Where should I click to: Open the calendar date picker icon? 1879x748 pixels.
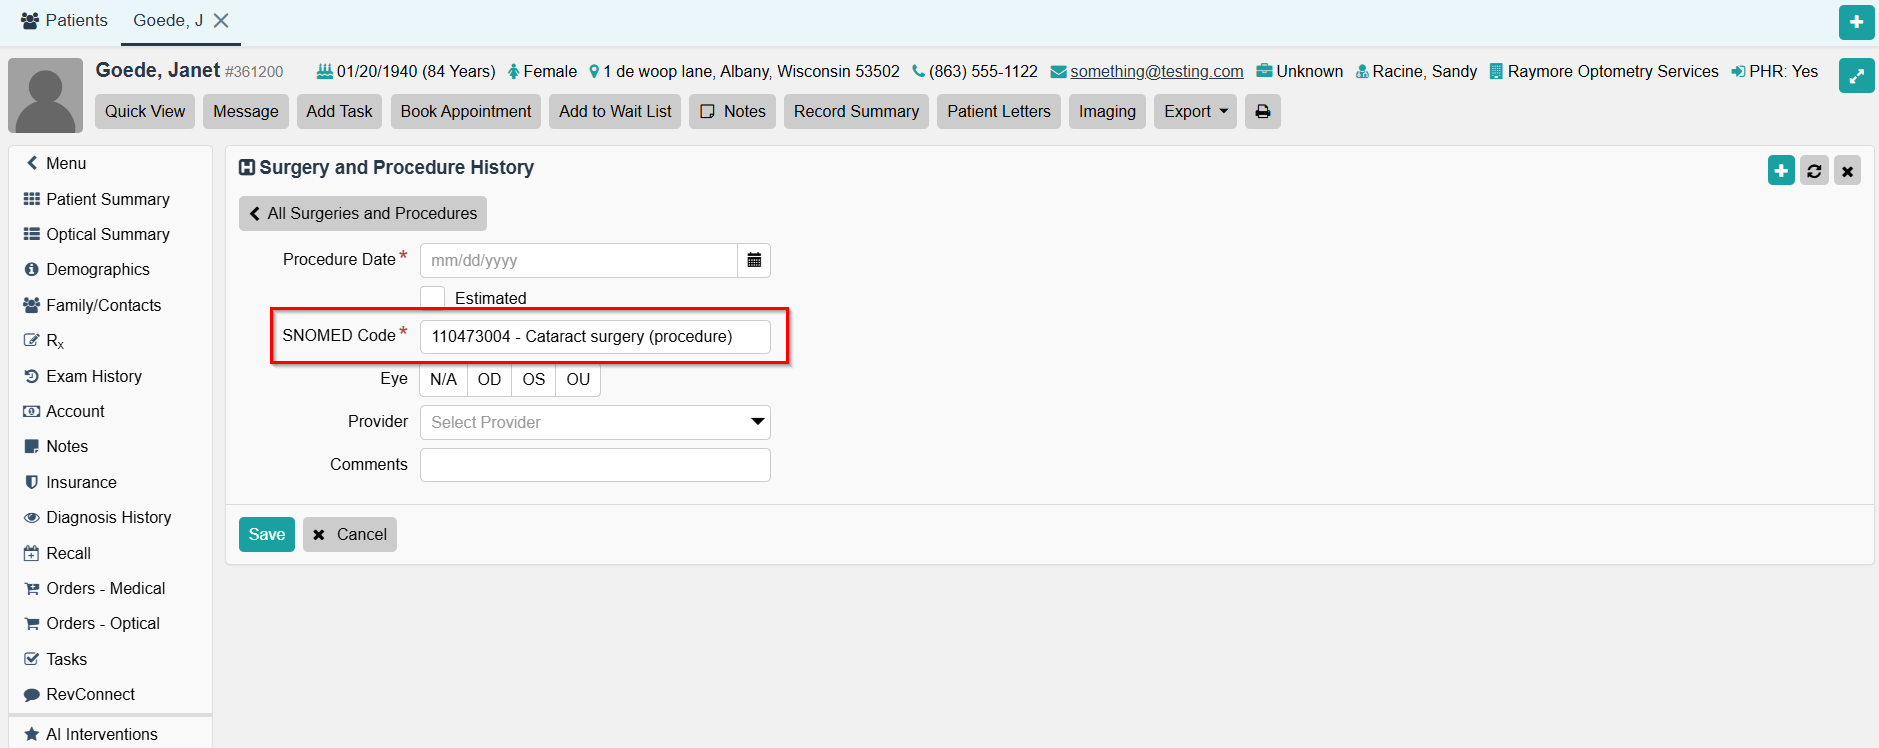pyautogui.click(x=754, y=260)
